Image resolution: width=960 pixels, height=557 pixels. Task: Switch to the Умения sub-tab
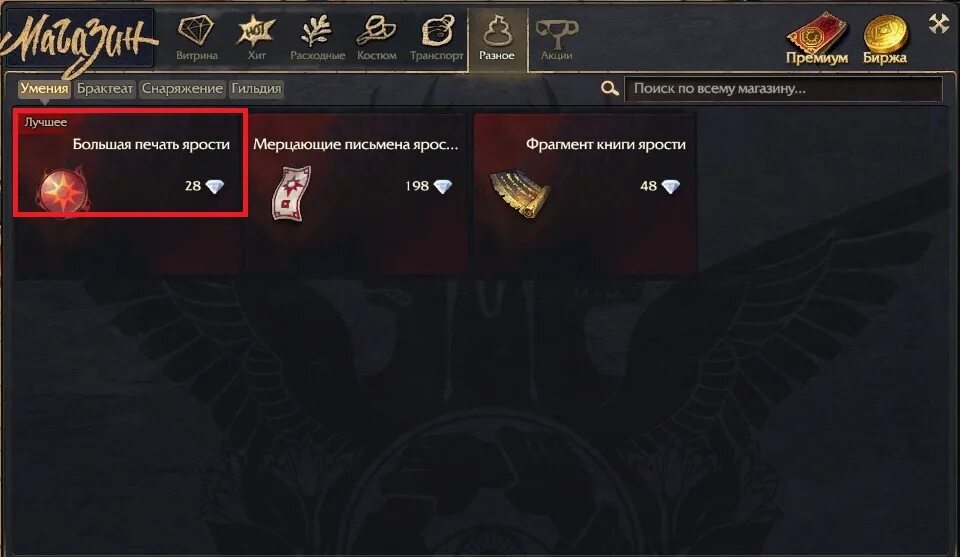point(43,89)
